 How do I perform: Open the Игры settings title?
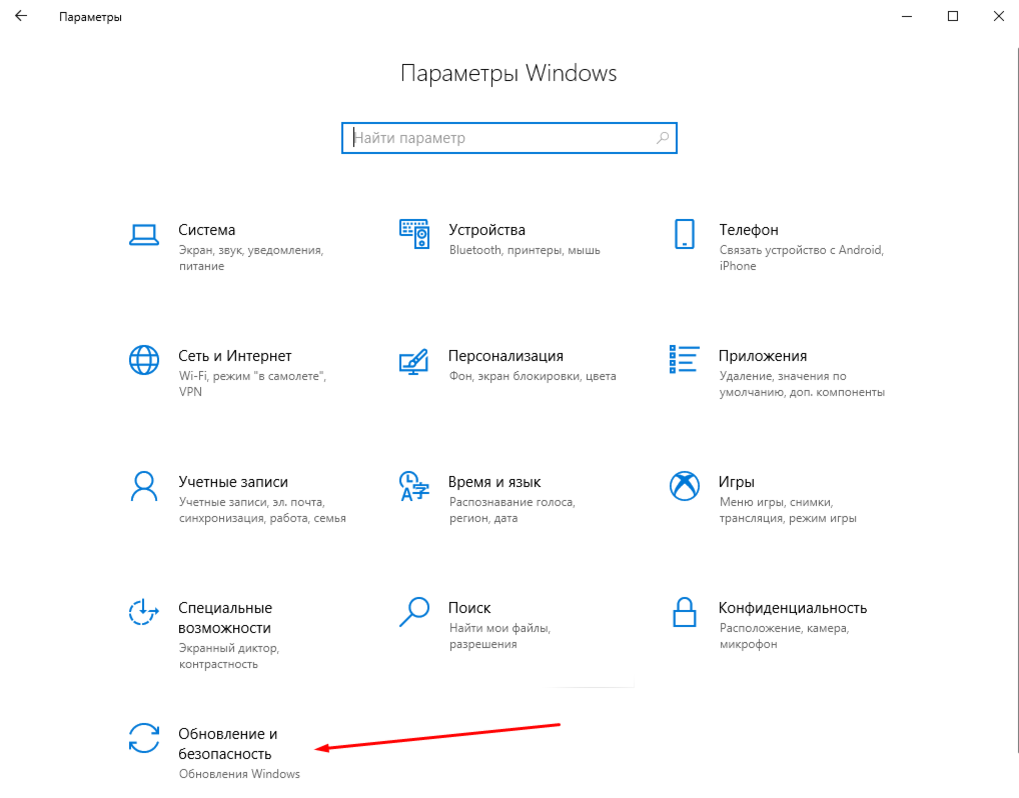click(x=737, y=482)
